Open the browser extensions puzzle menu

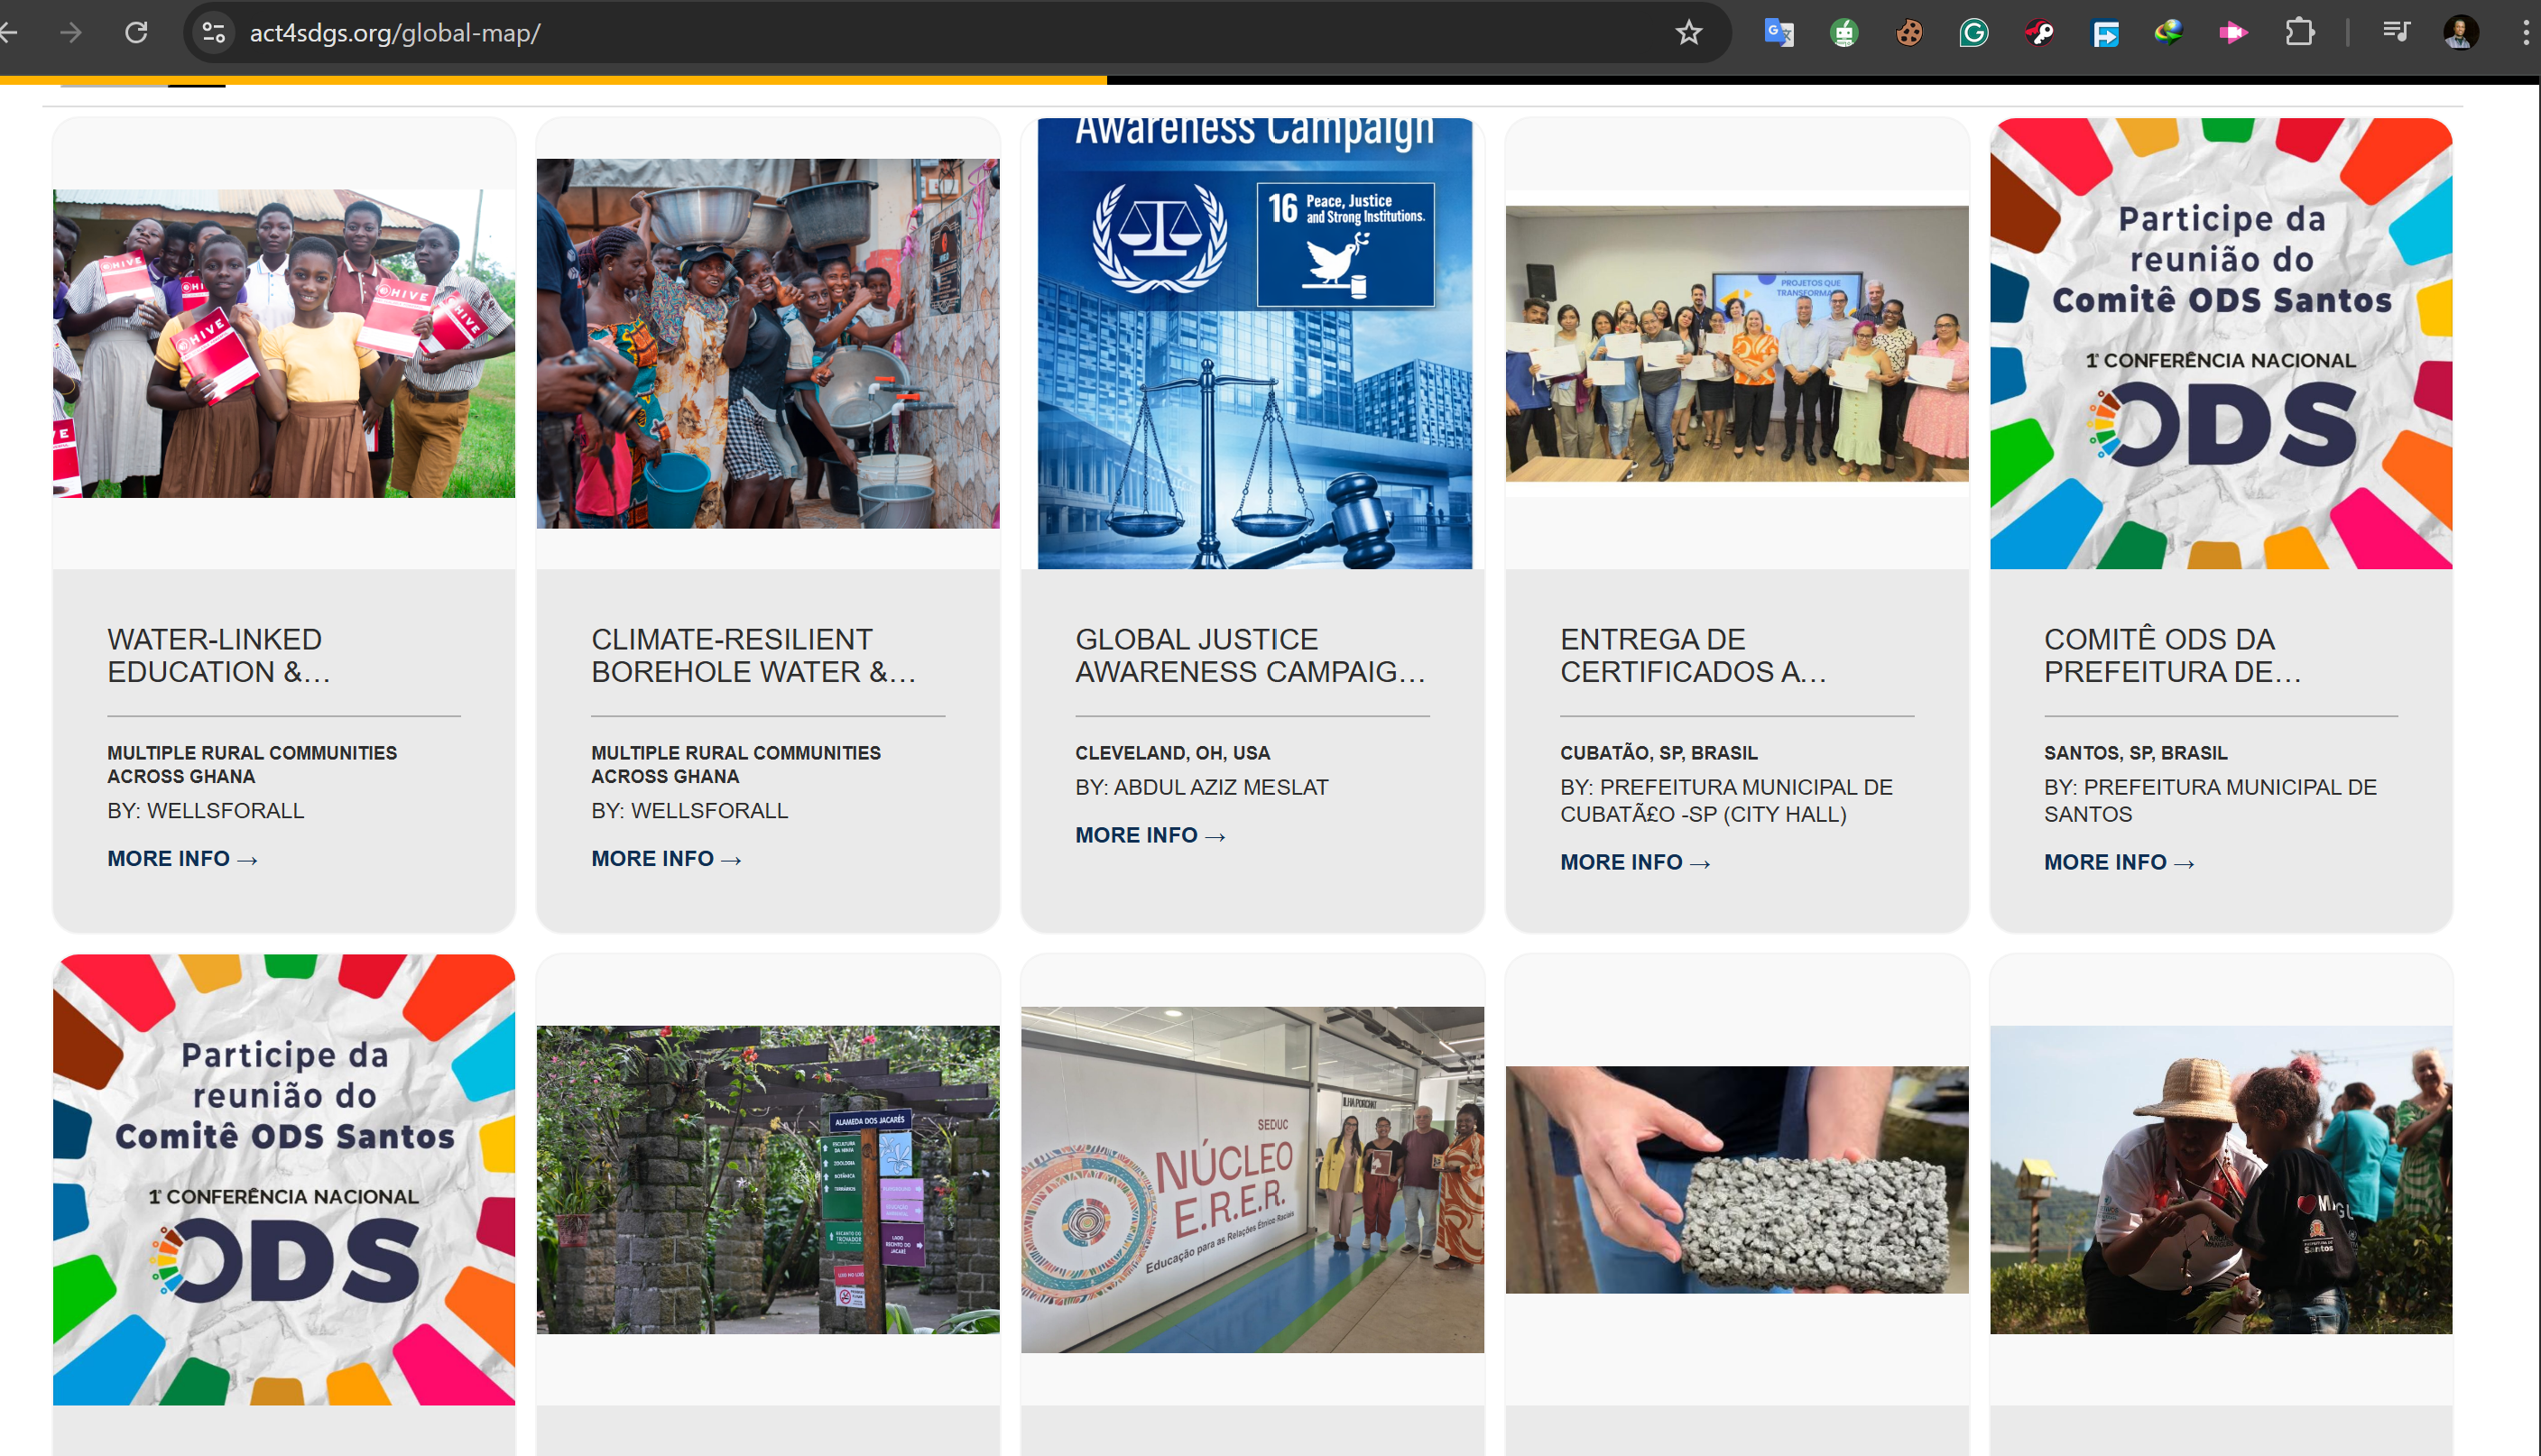coord(2299,33)
